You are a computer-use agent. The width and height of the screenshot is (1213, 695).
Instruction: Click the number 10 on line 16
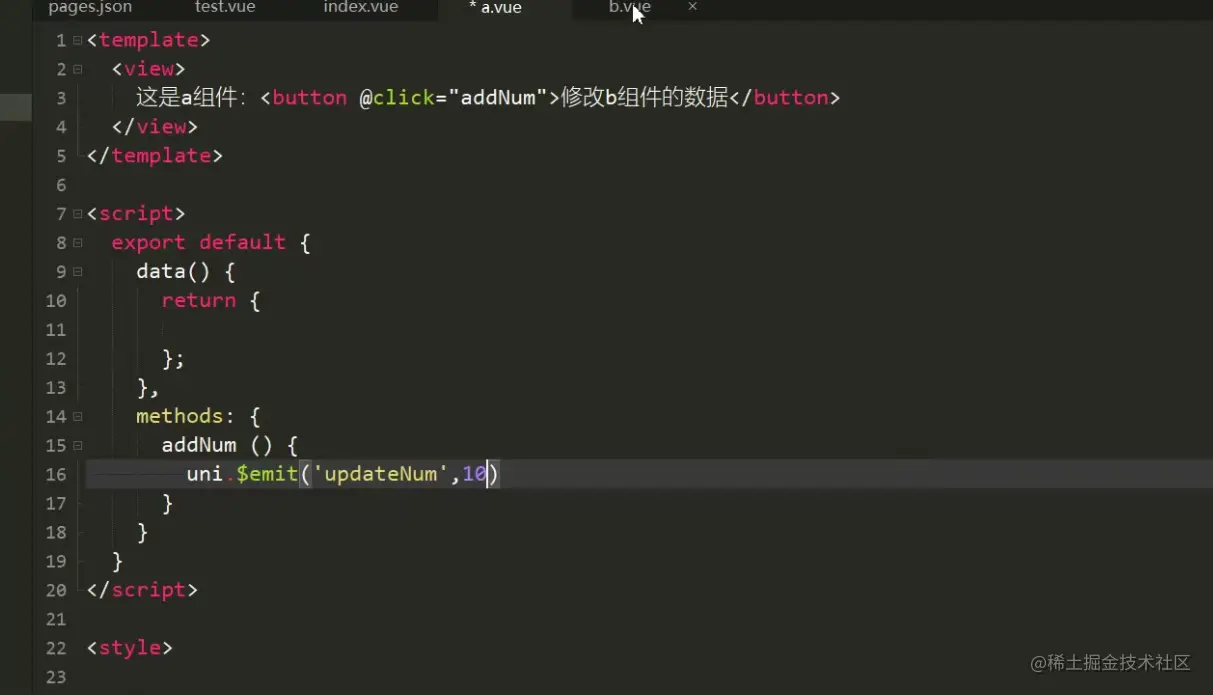(474, 474)
